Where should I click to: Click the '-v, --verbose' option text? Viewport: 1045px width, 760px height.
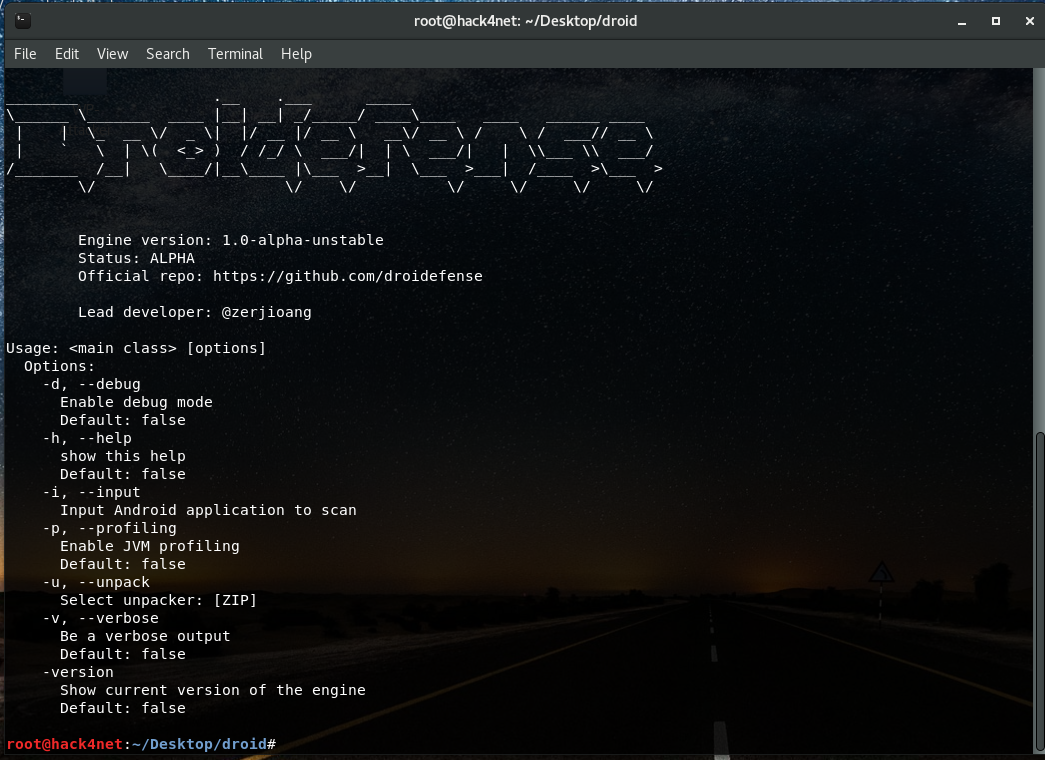[x=101, y=618]
